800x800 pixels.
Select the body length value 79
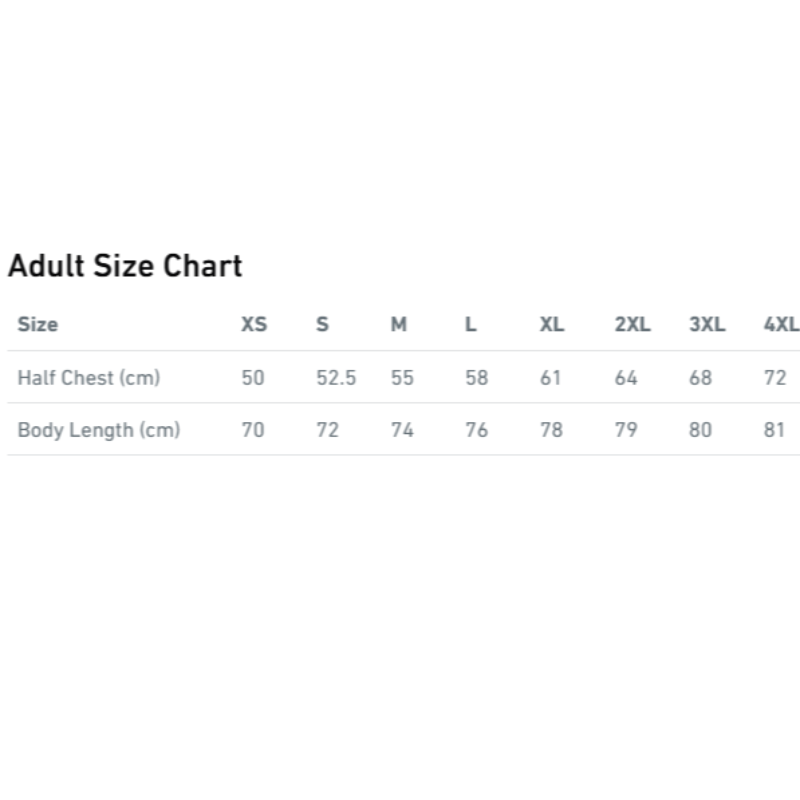click(x=626, y=430)
